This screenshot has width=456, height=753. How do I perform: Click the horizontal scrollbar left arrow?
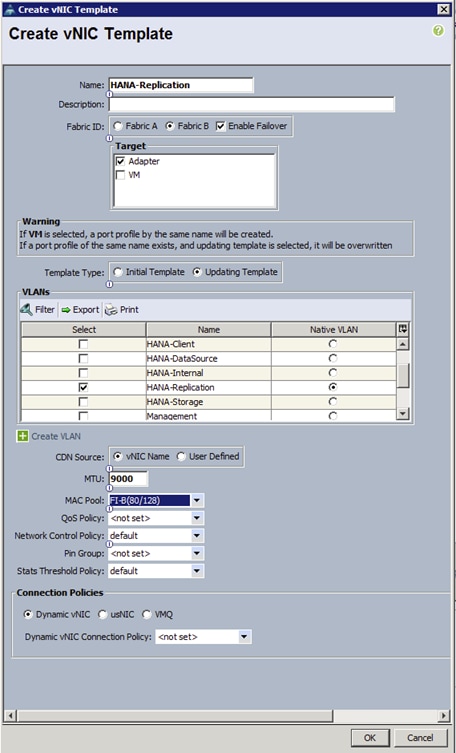[10, 716]
